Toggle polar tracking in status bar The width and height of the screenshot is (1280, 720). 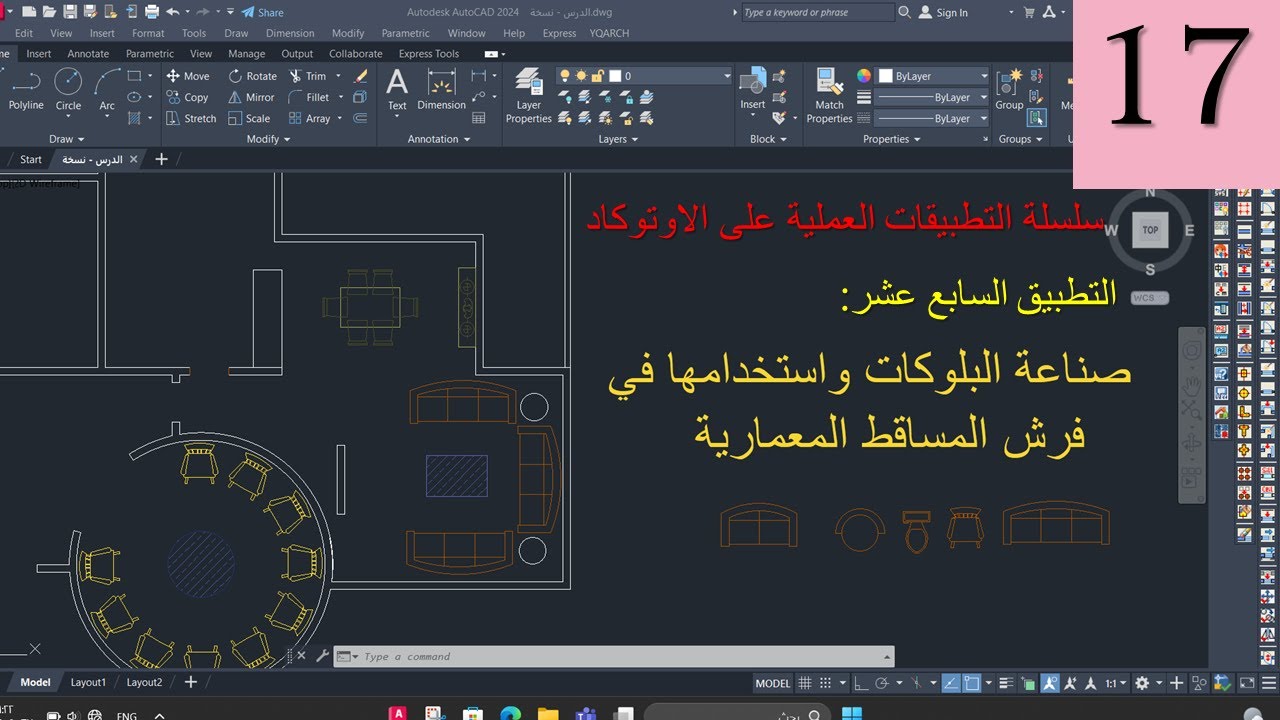click(x=882, y=683)
